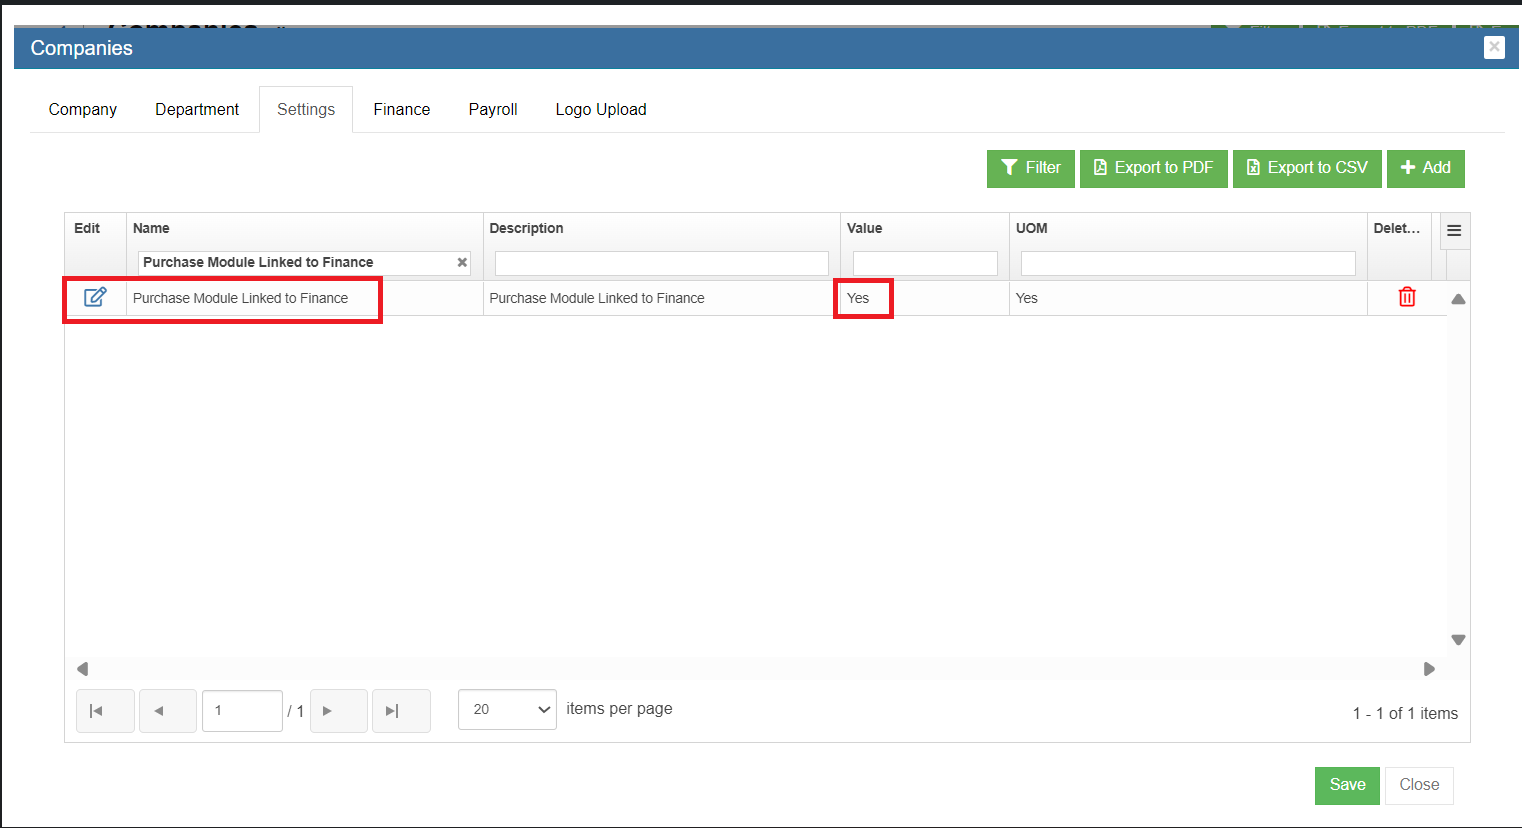Sort the grid by the Value column header

(x=865, y=228)
